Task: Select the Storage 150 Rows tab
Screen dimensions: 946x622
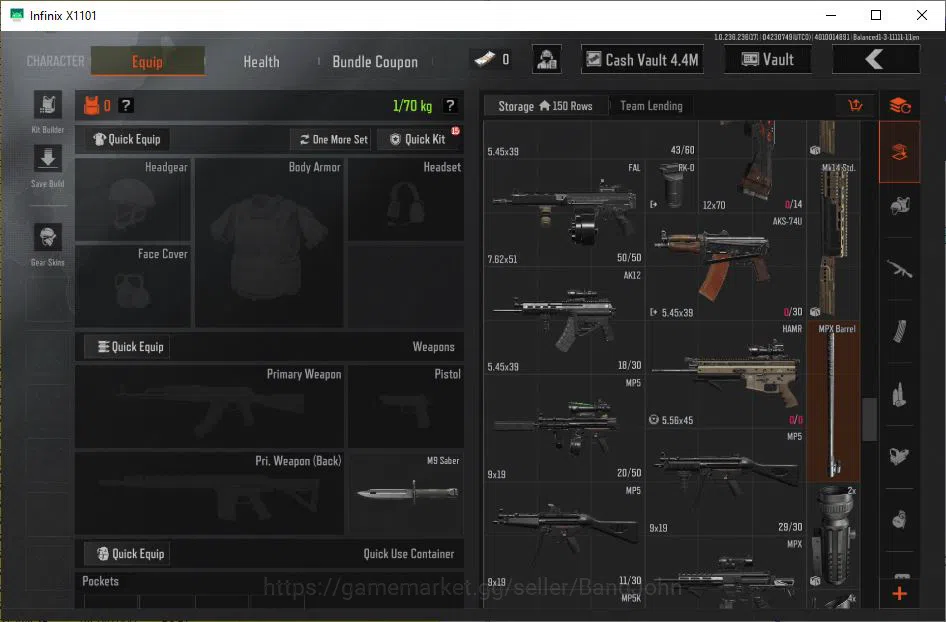Action: click(545, 106)
